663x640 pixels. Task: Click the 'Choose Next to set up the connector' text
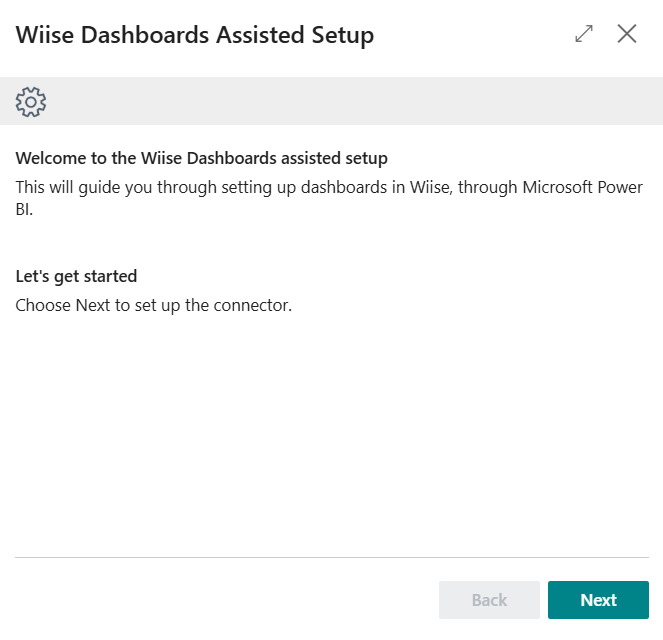154,305
